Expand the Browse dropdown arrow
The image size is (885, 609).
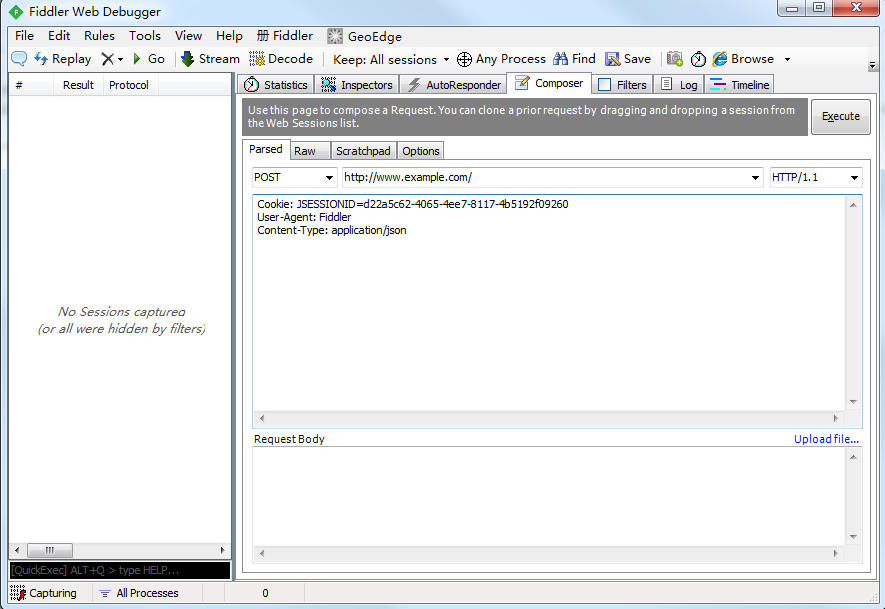[x=787, y=59]
